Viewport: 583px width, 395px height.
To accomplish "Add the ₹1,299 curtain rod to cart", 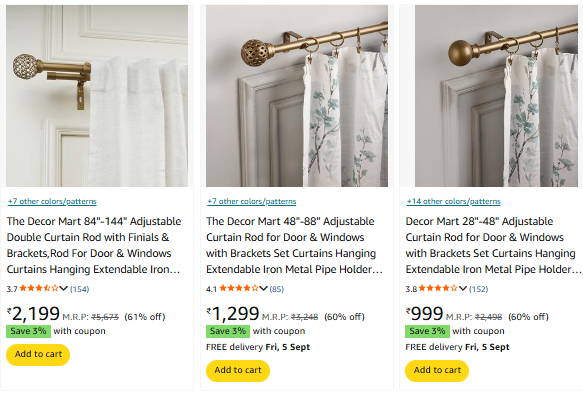I will point(238,370).
